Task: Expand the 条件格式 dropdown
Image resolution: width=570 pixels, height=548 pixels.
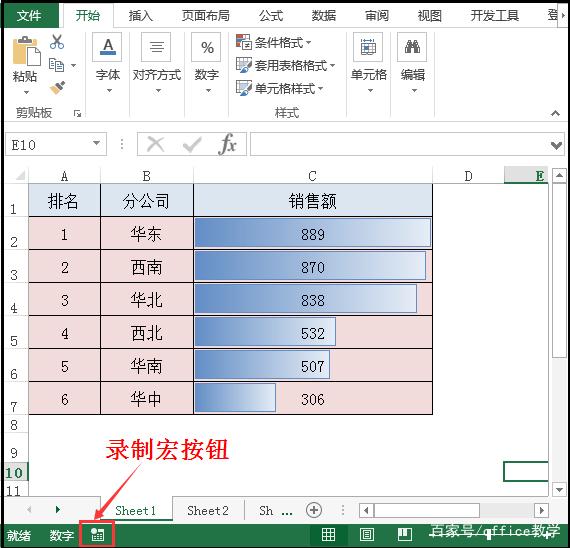Action: click(x=308, y=43)
